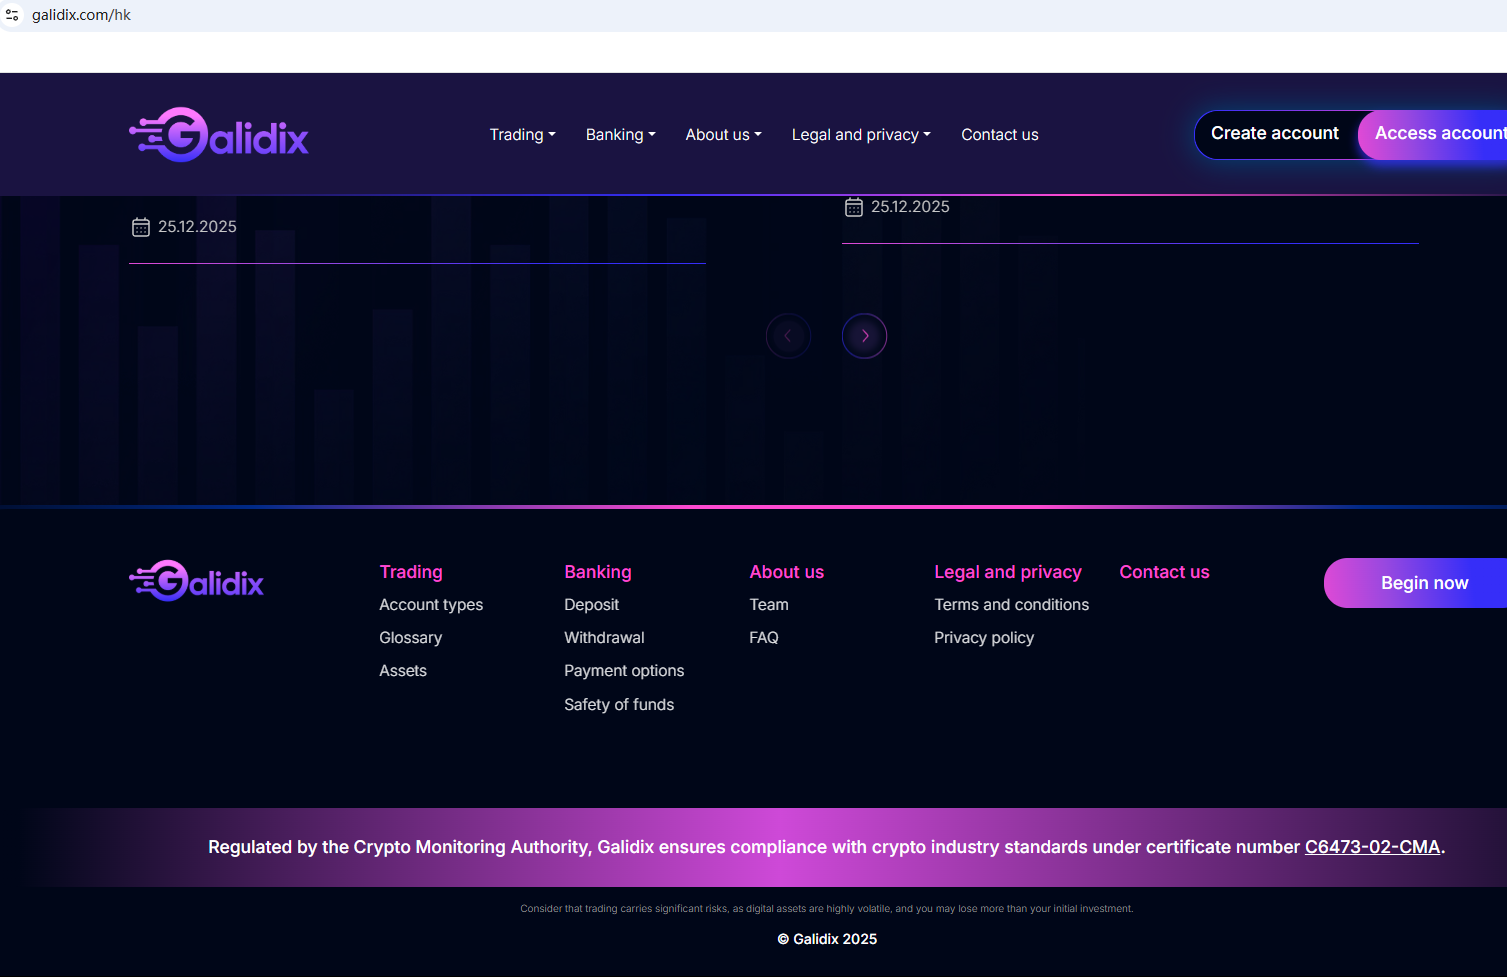Hit the Begin now button
1507x977 pixels.
1423,583
